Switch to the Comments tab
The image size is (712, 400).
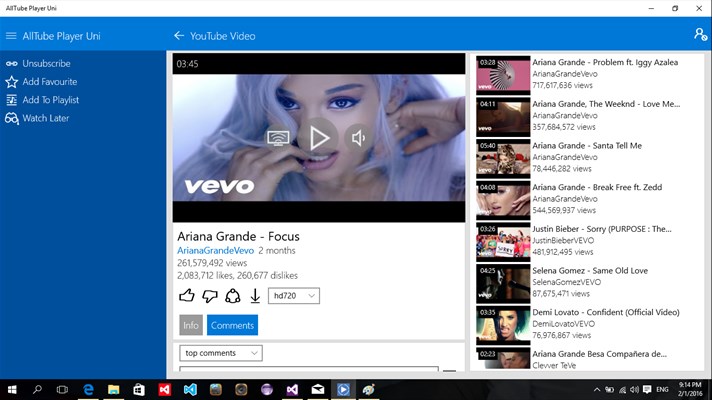[232, 325]
